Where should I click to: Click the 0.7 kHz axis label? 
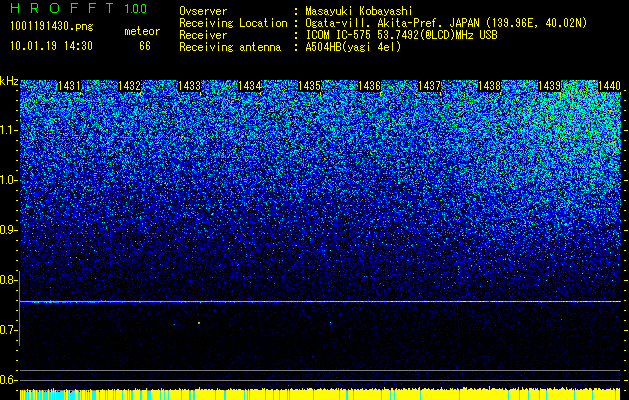pos(9,330)
